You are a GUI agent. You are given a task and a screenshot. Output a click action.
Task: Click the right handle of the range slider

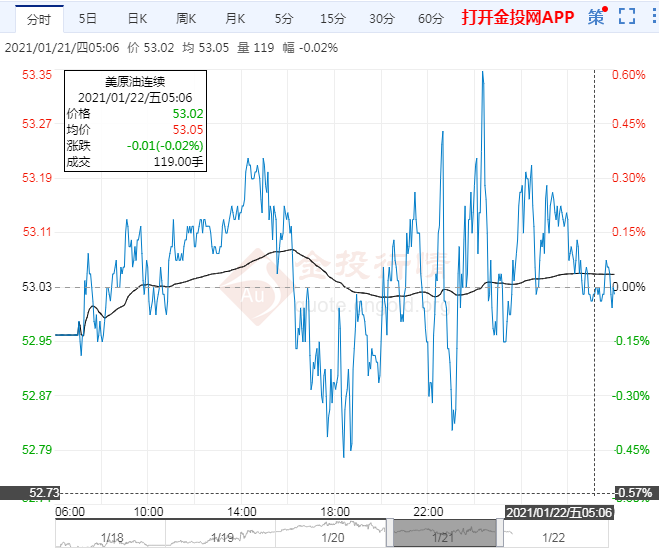coord(498,532)
